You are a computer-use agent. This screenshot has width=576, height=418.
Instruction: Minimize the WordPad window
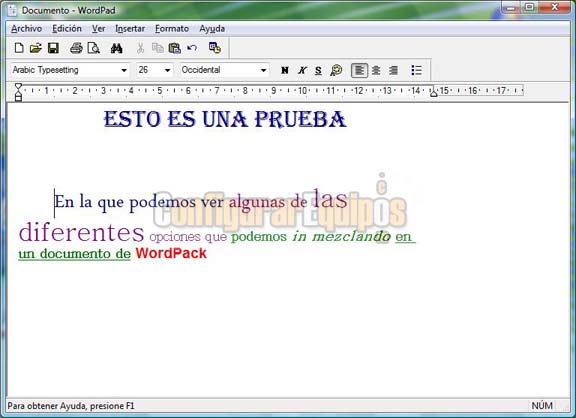pos(511,7)
